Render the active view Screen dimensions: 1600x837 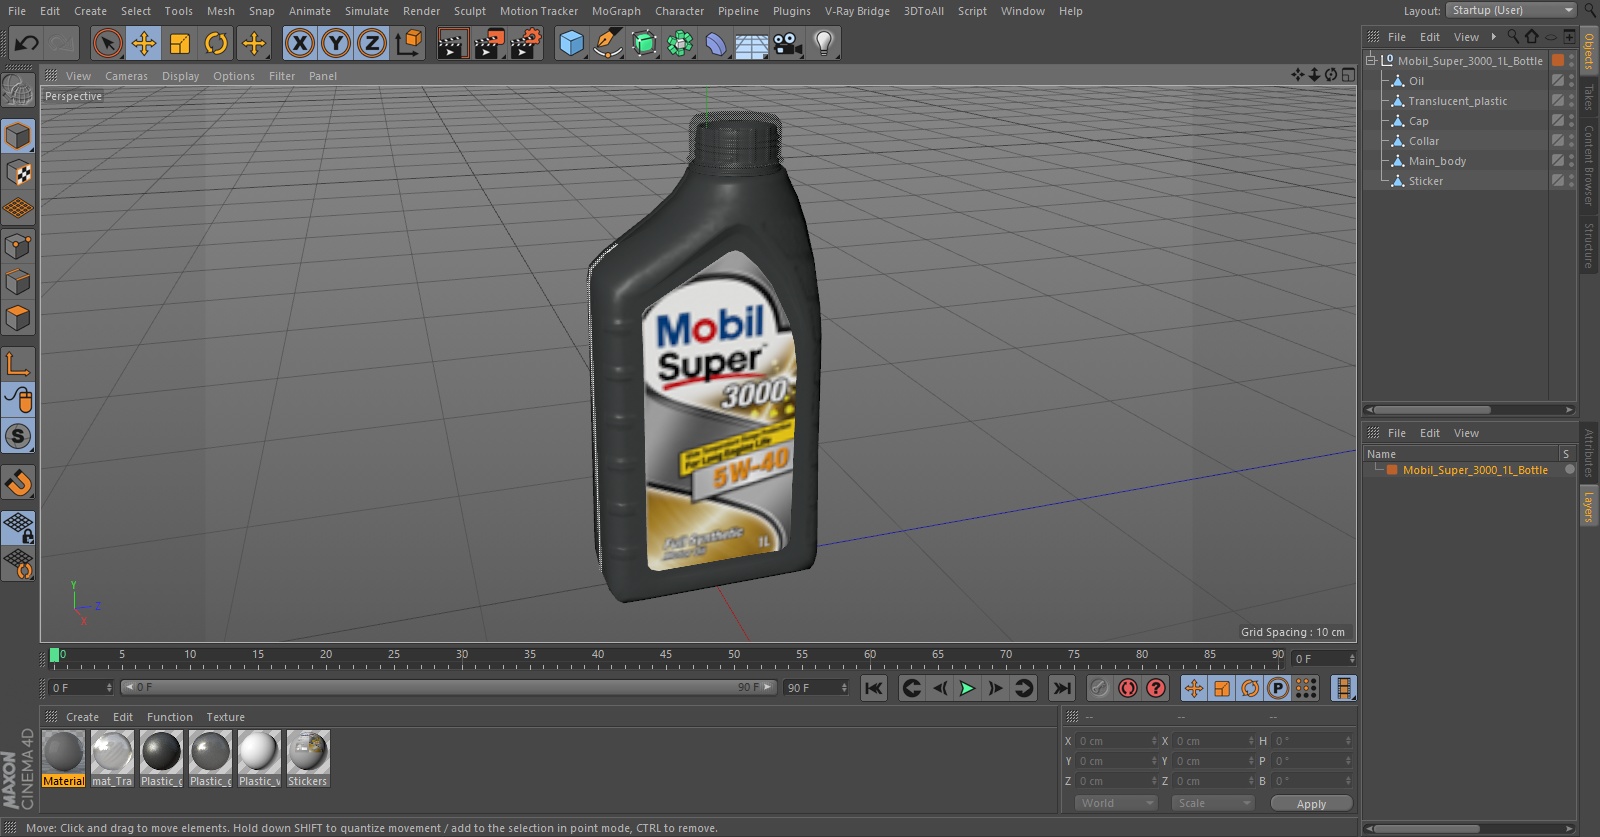(452, 43)
